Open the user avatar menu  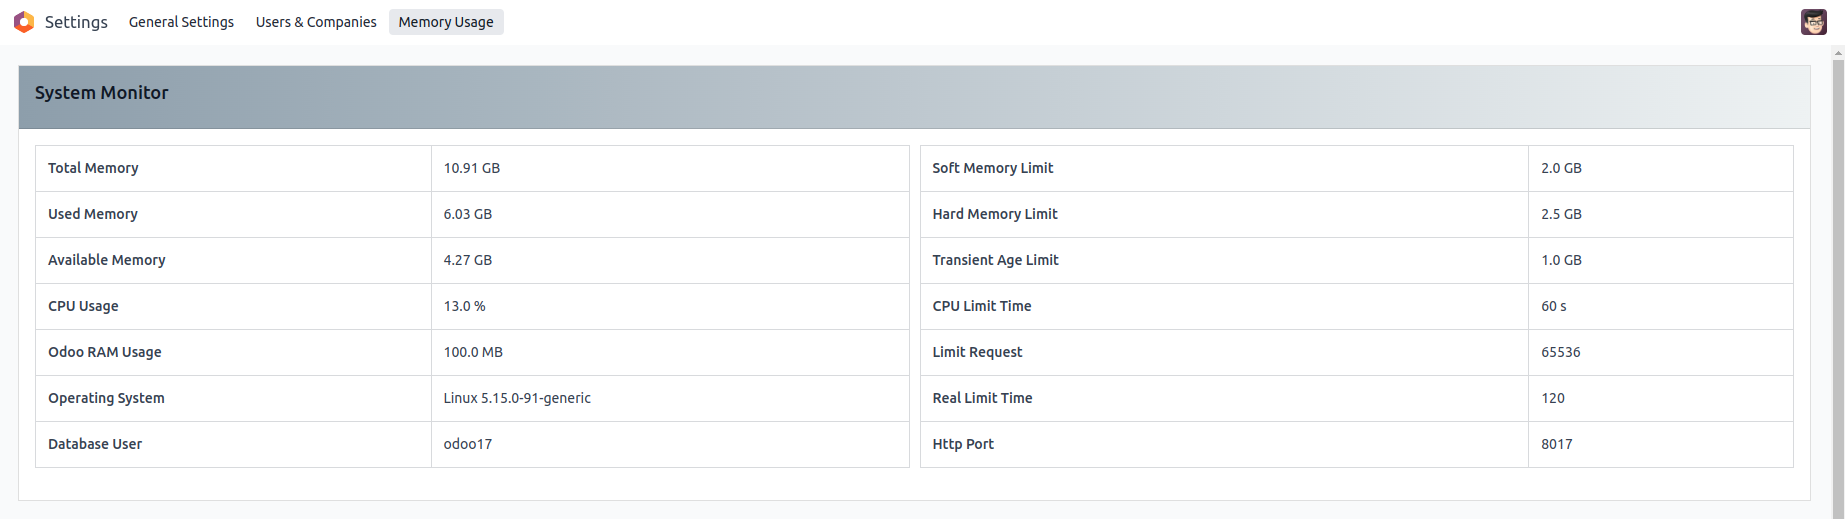pyautogui.click(x=1813, y=22)
